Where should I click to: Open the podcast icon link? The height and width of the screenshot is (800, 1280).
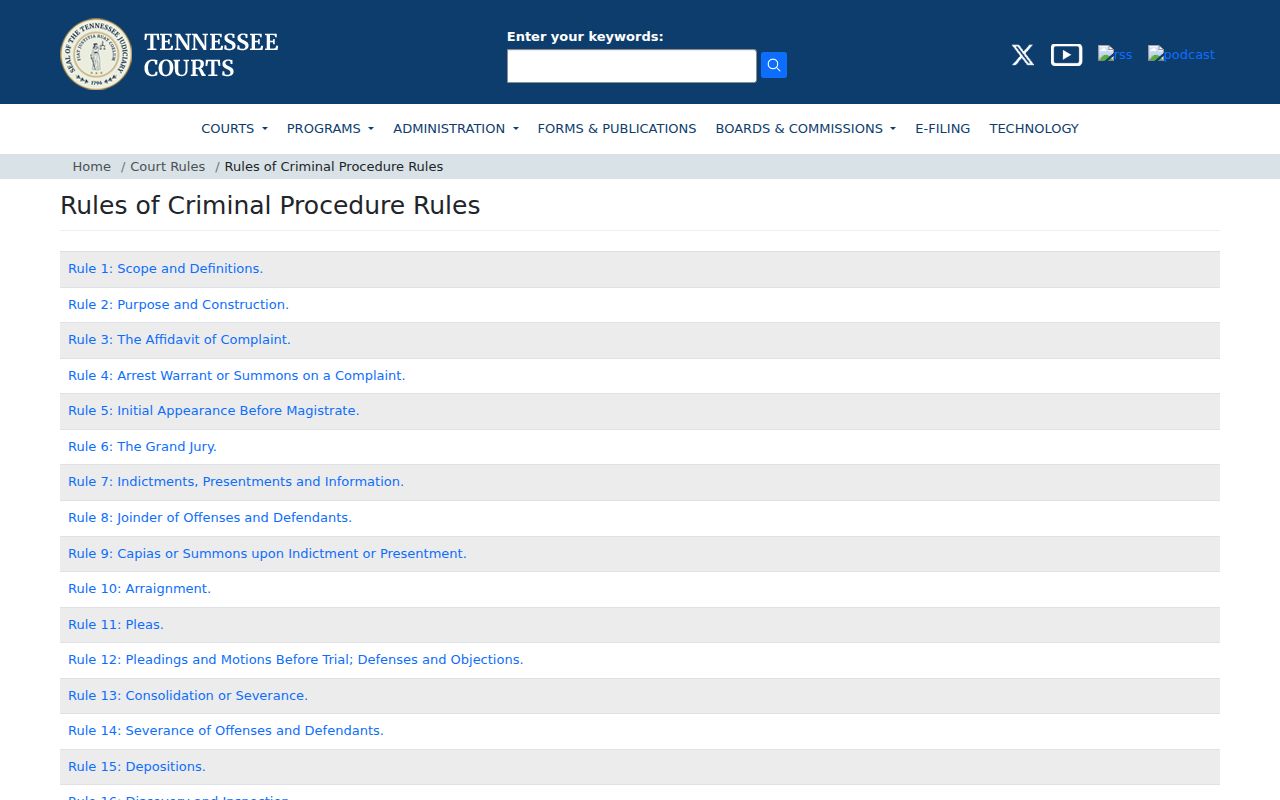pyautogui.click(x=1181, y=54)
